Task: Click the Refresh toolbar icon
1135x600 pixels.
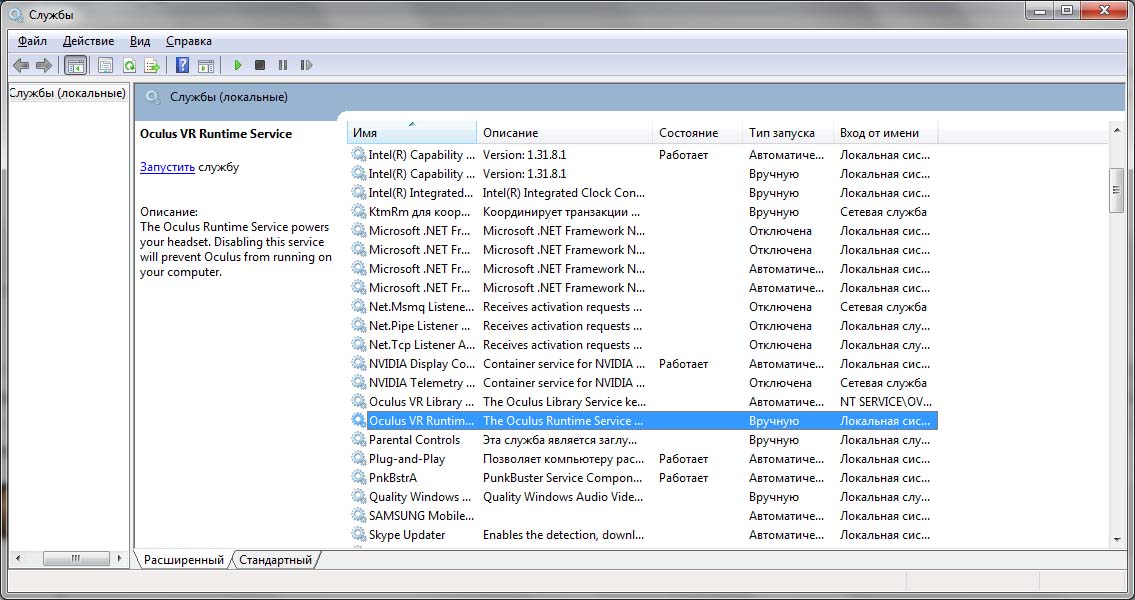Action: [129, 65]
